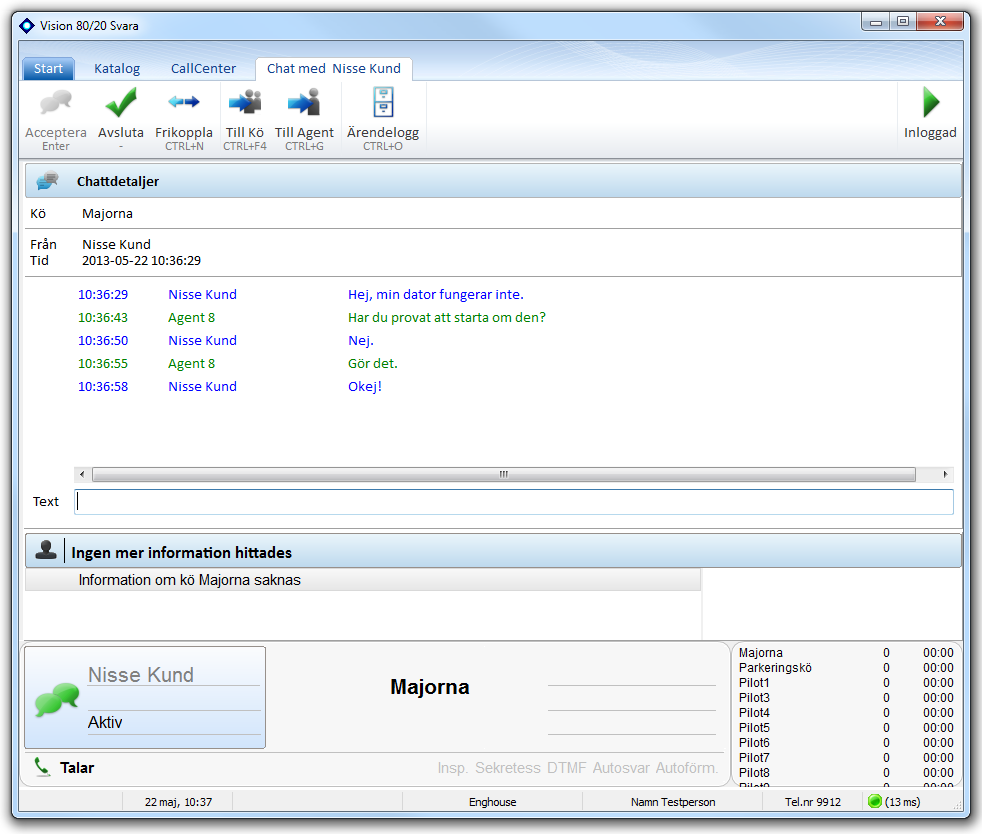This screenshot has width=982, height=834.
Task: Click the 'Nej.' chat message
Action: pos(361,341)
